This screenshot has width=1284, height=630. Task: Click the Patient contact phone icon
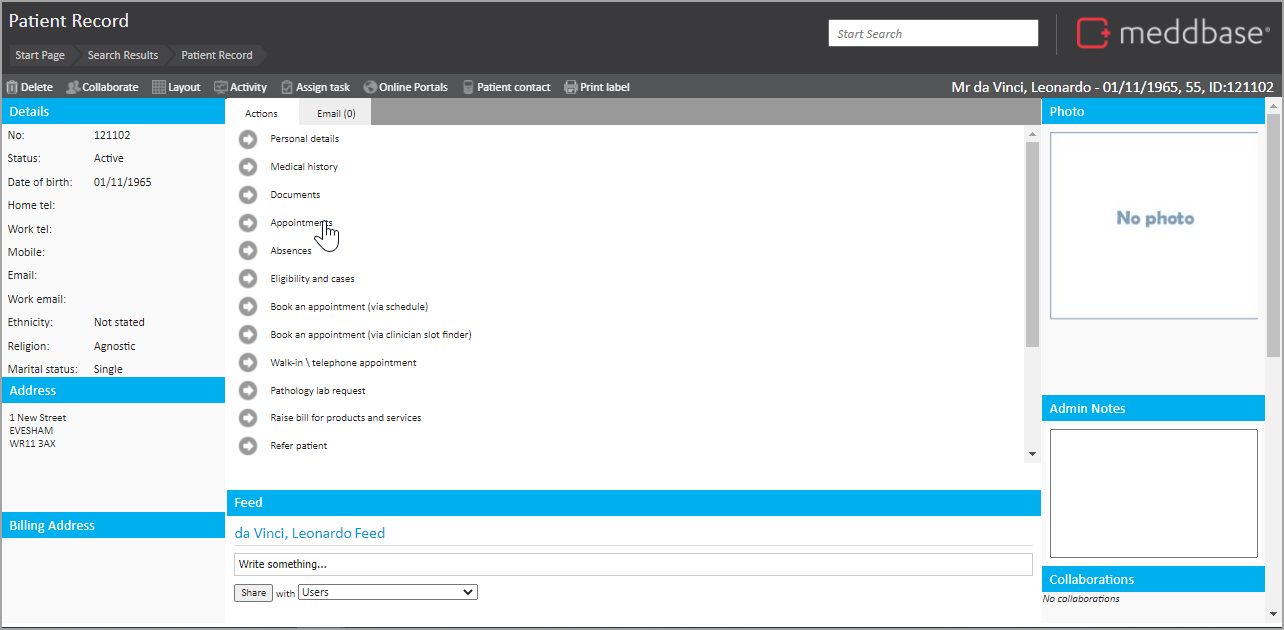468,87
